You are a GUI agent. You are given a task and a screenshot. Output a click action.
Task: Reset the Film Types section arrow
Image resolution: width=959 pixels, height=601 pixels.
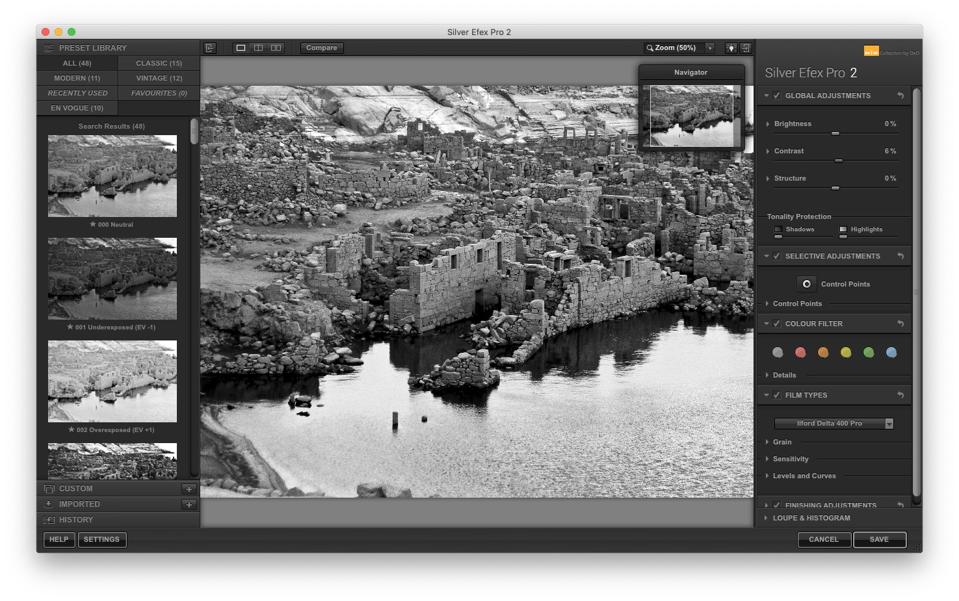[901, 395]
